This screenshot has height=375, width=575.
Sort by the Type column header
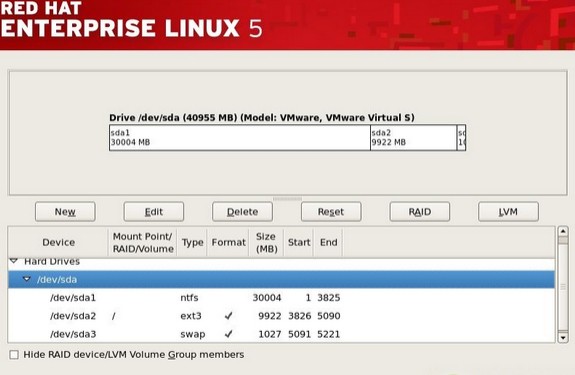tap(192, 242)
